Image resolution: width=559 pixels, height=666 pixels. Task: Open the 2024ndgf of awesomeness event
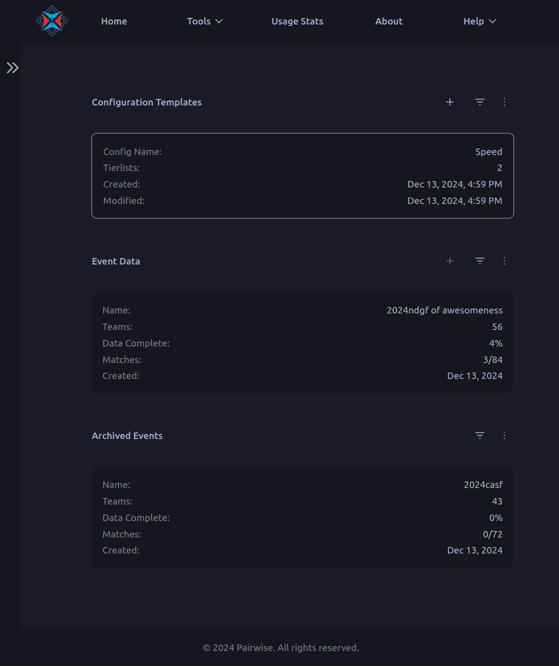(x=302, y=343)
